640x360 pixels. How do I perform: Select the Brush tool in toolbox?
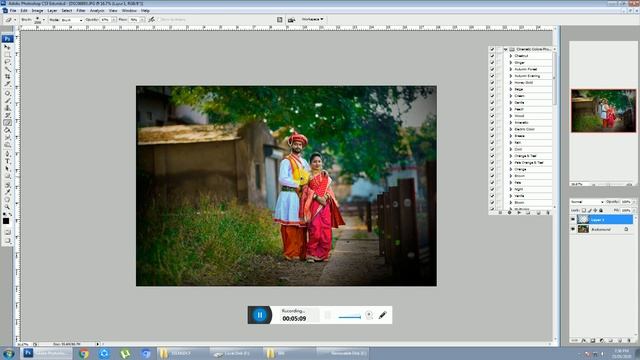pos(7,100)
